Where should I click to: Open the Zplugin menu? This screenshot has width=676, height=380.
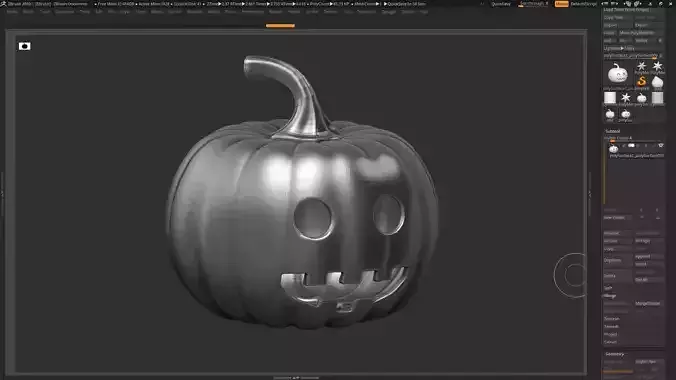(388, 12)
